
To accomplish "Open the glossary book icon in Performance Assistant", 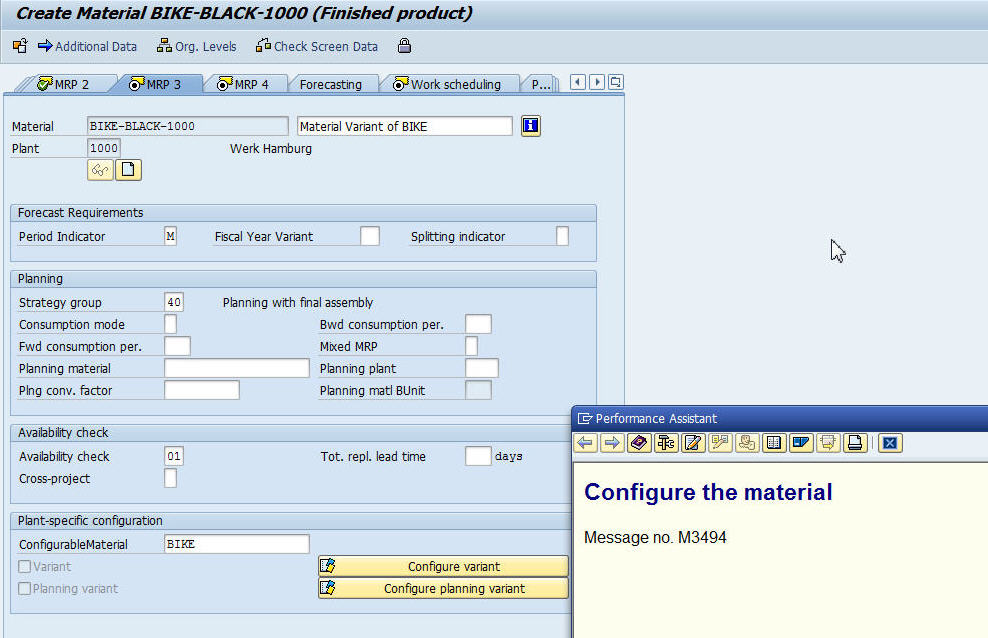I will pyautogui.click(x=639, y=442).
